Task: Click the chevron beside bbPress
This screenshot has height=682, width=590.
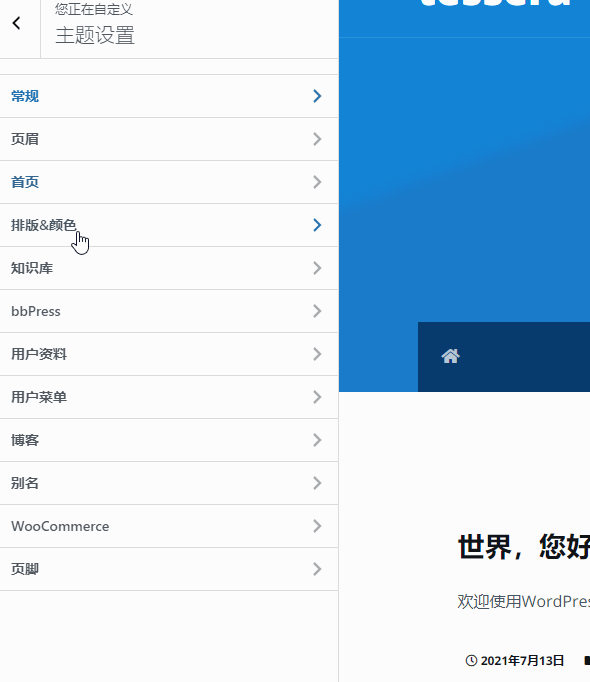Action: tap(317, 311)
